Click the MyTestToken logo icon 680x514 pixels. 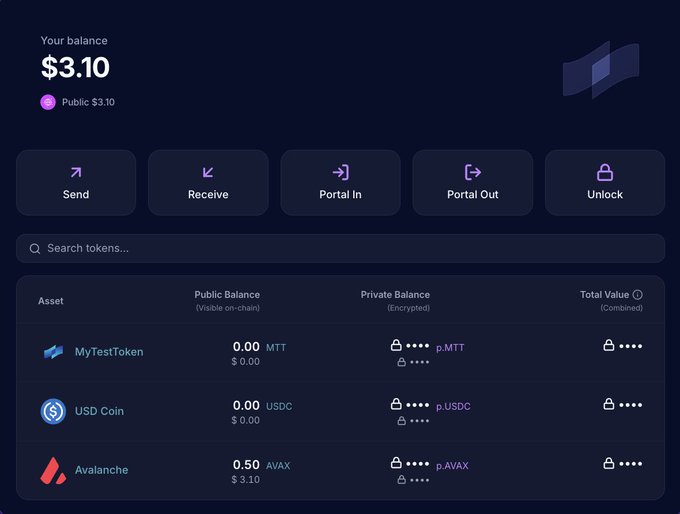53,352
